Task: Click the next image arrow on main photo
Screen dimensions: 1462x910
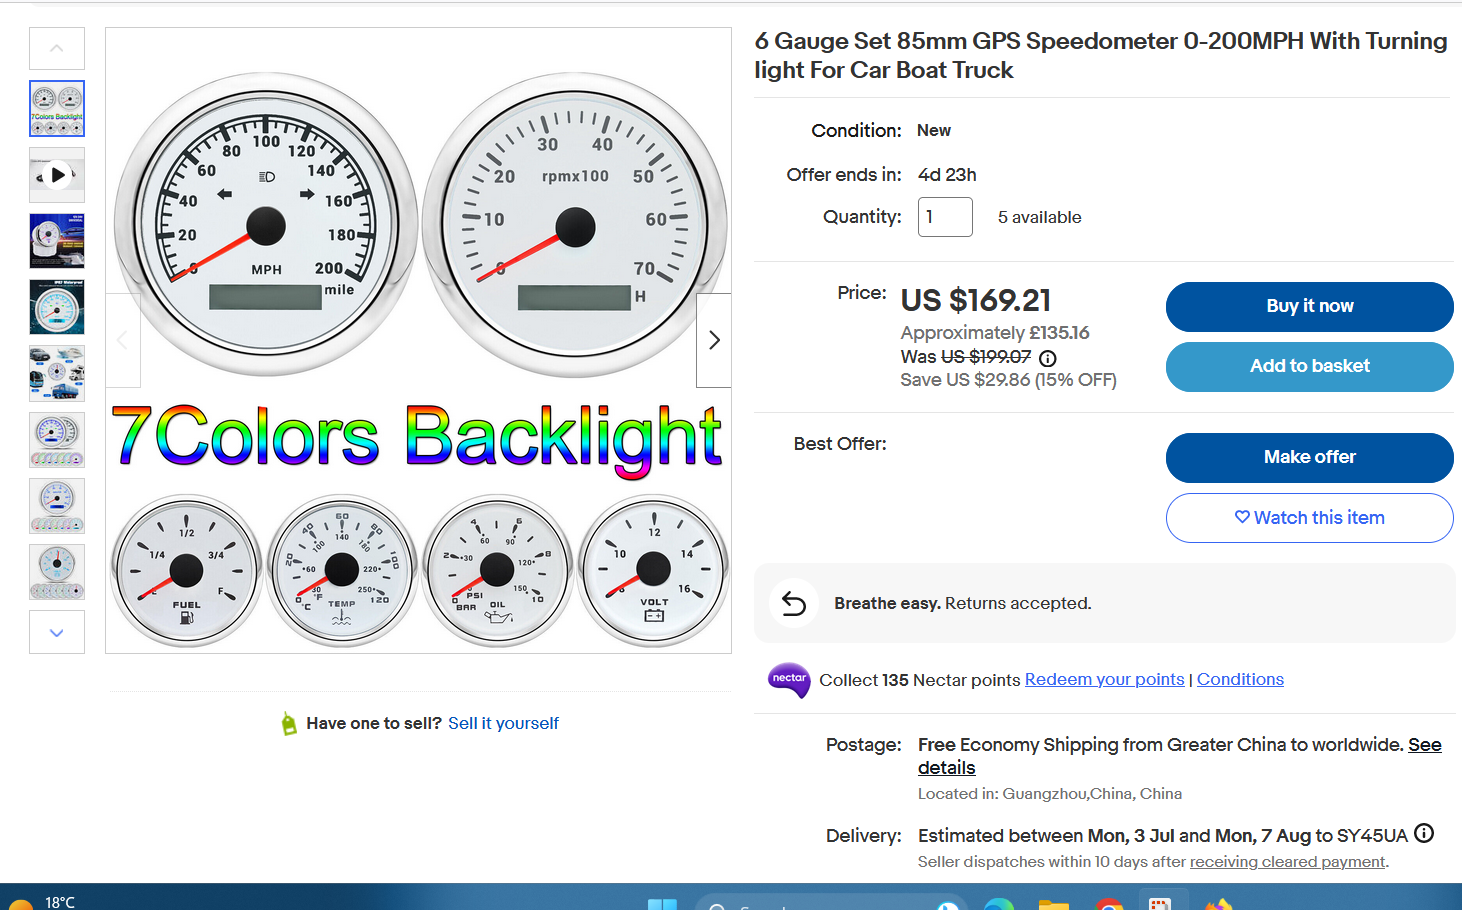Action: (x=714, y=340)
